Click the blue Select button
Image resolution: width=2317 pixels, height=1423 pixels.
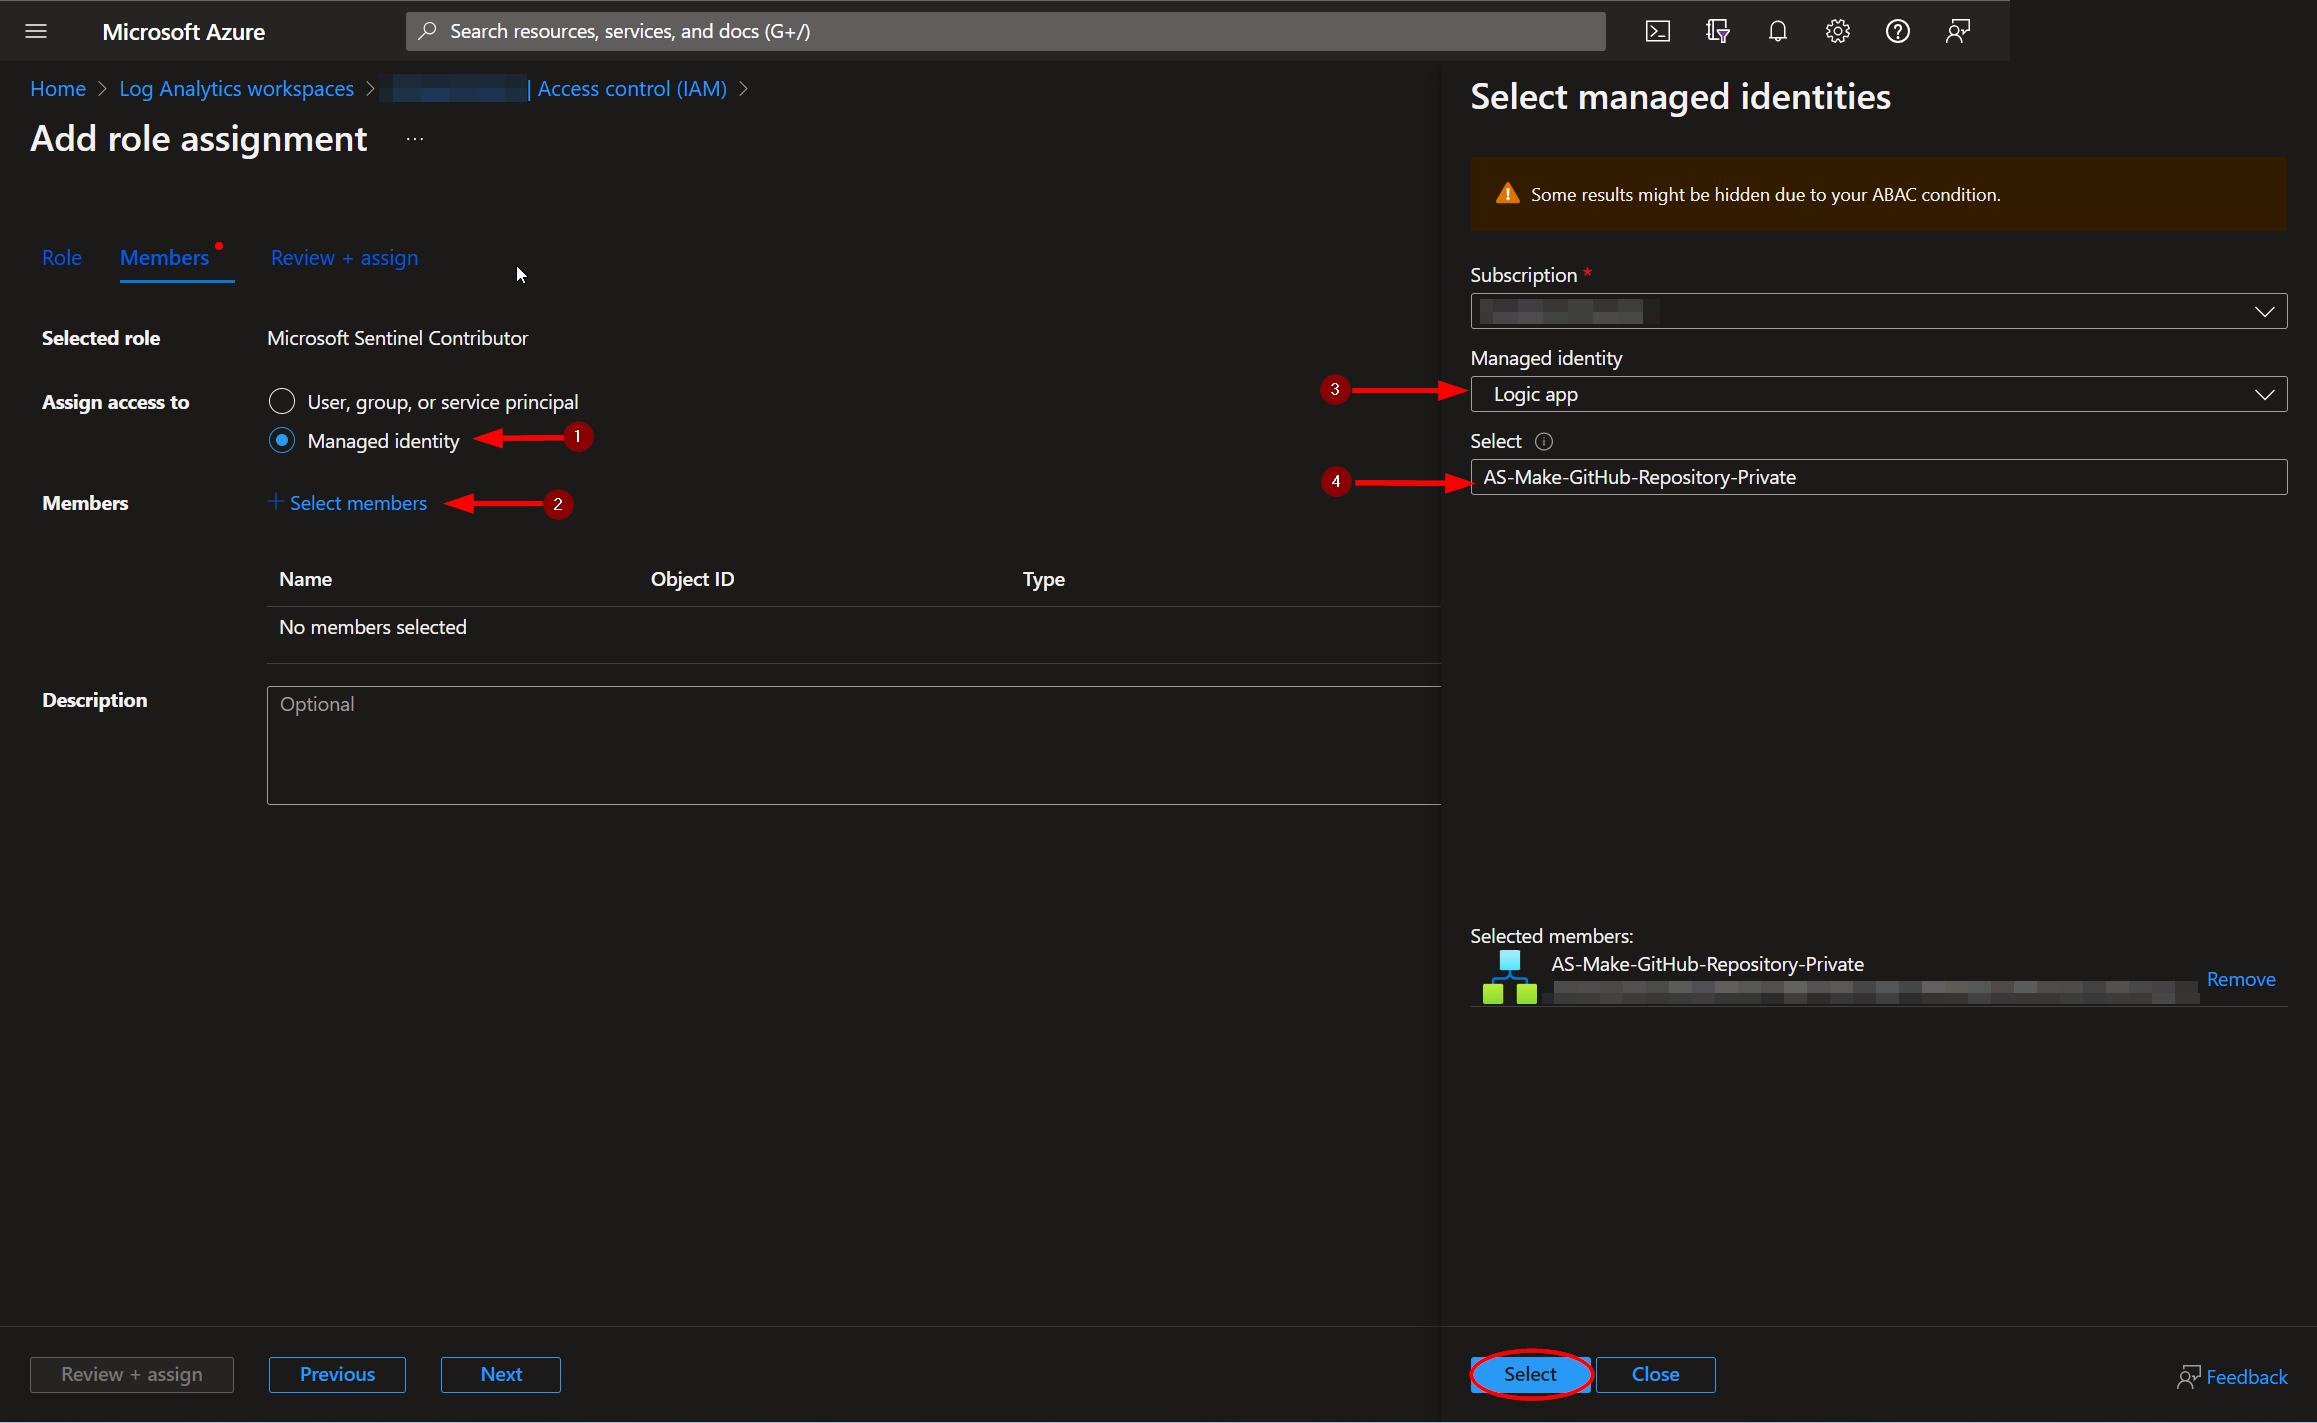point(1530,1374)
